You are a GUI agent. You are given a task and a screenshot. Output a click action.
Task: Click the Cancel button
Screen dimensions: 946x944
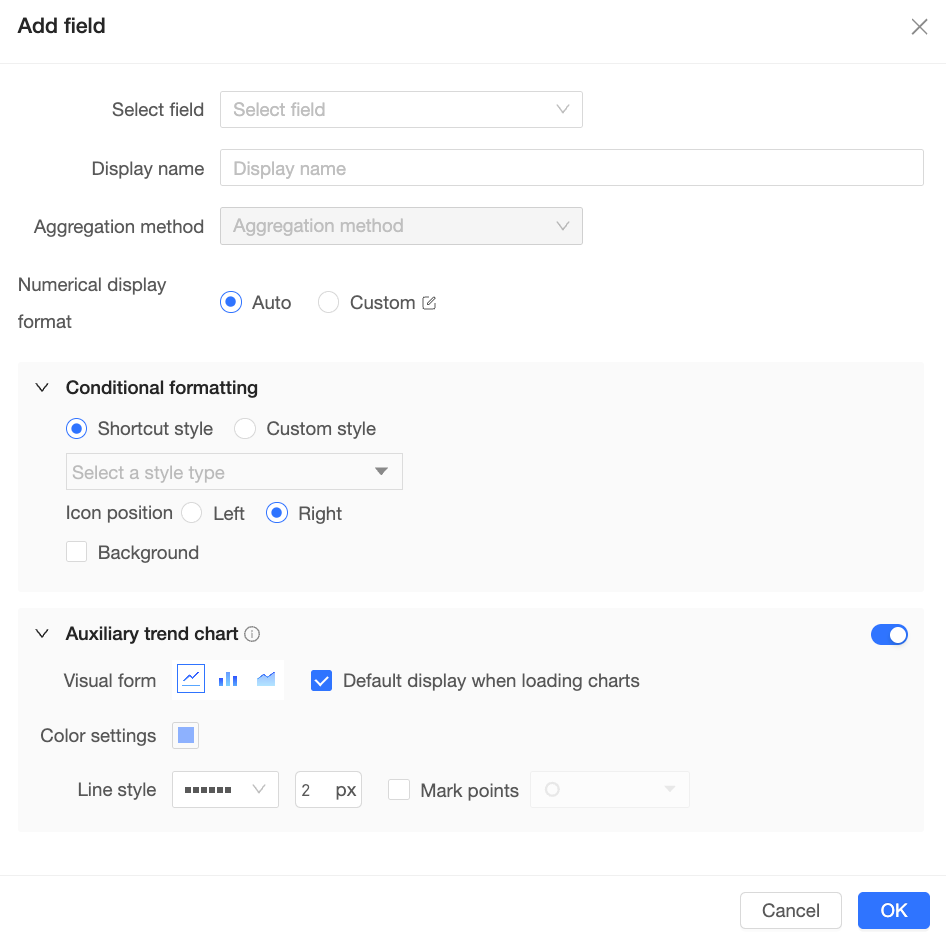coord(790,910)
